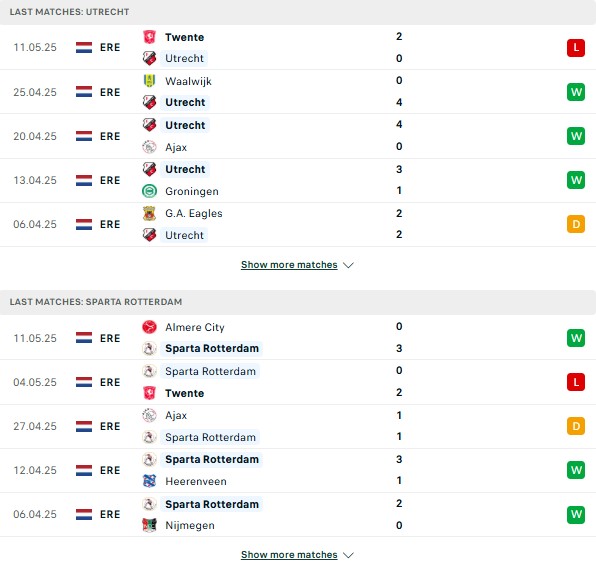Click the Twente club crest in Utrecht's 11.05.25 match
596x571 pixels.
coord(149,37)
